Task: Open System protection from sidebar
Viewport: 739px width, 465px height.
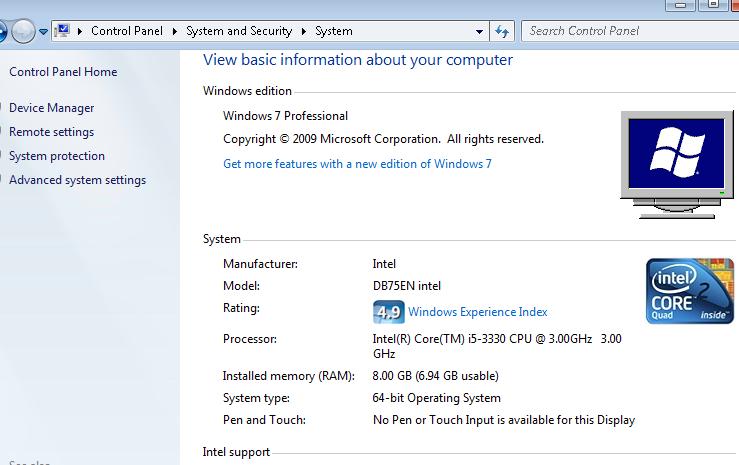Action: point(57,156)
